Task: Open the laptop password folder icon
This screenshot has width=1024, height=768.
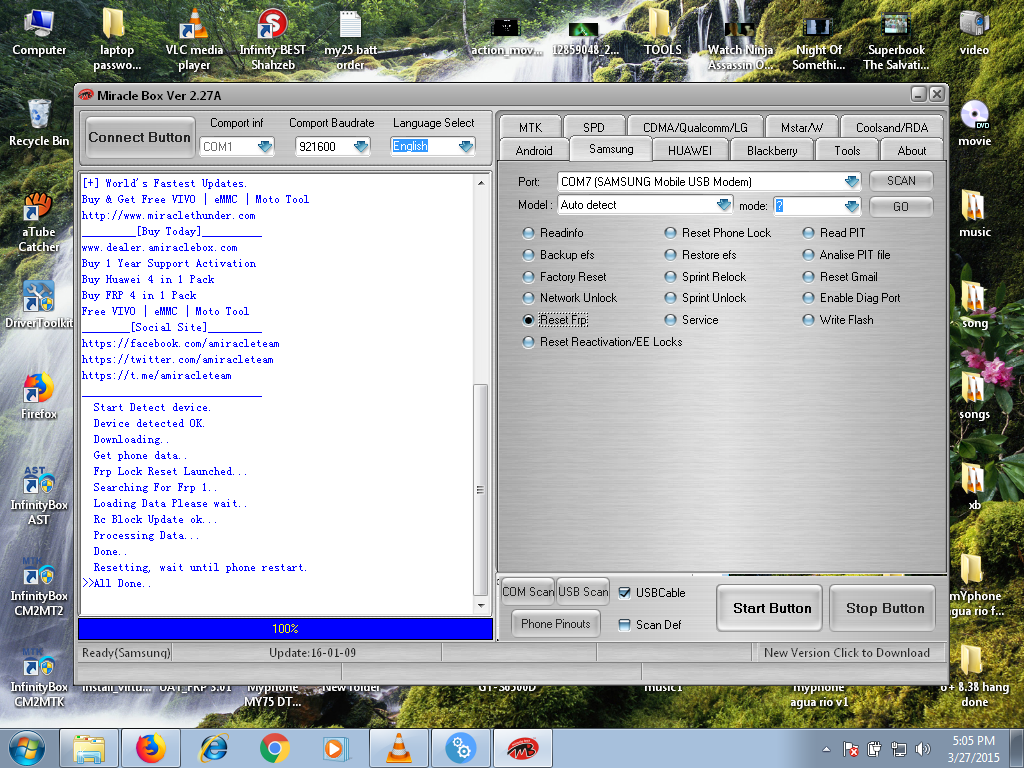Action: 116,39
